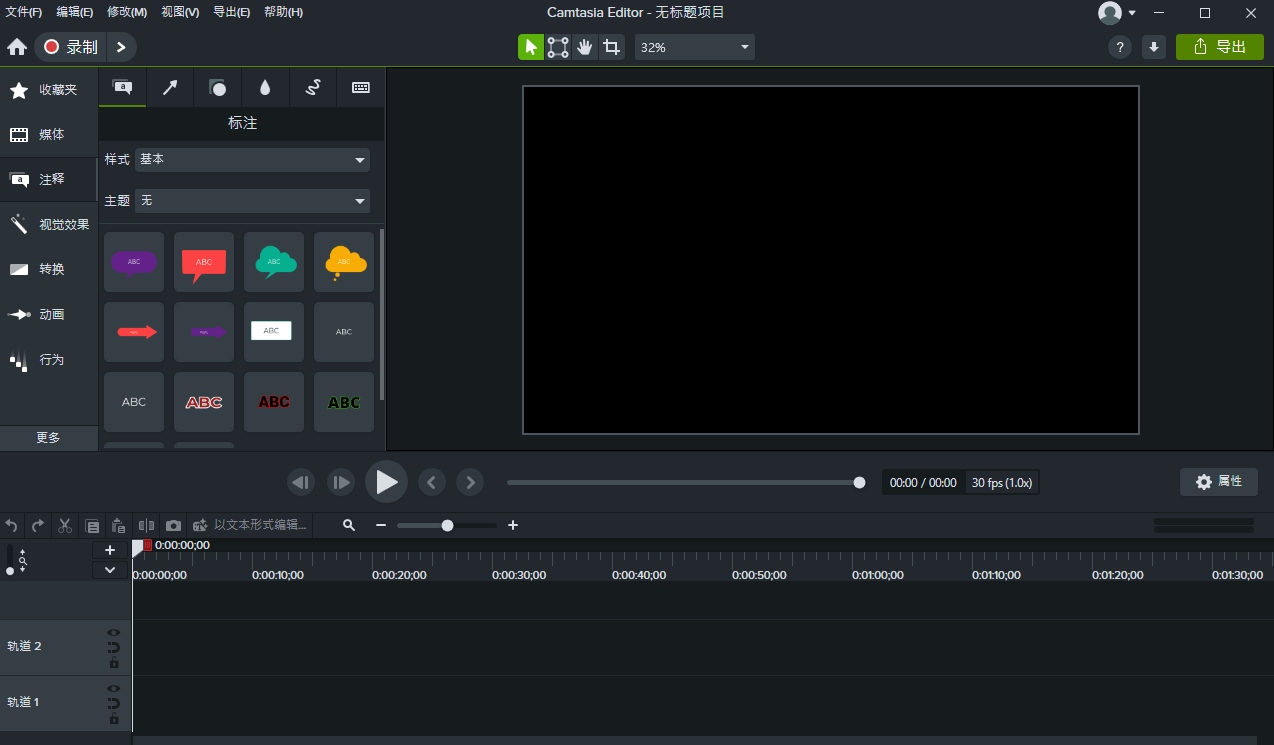Screen dimensions: 1274x745
Task: Click the scissors cut icon
Action: click(65, 525)
